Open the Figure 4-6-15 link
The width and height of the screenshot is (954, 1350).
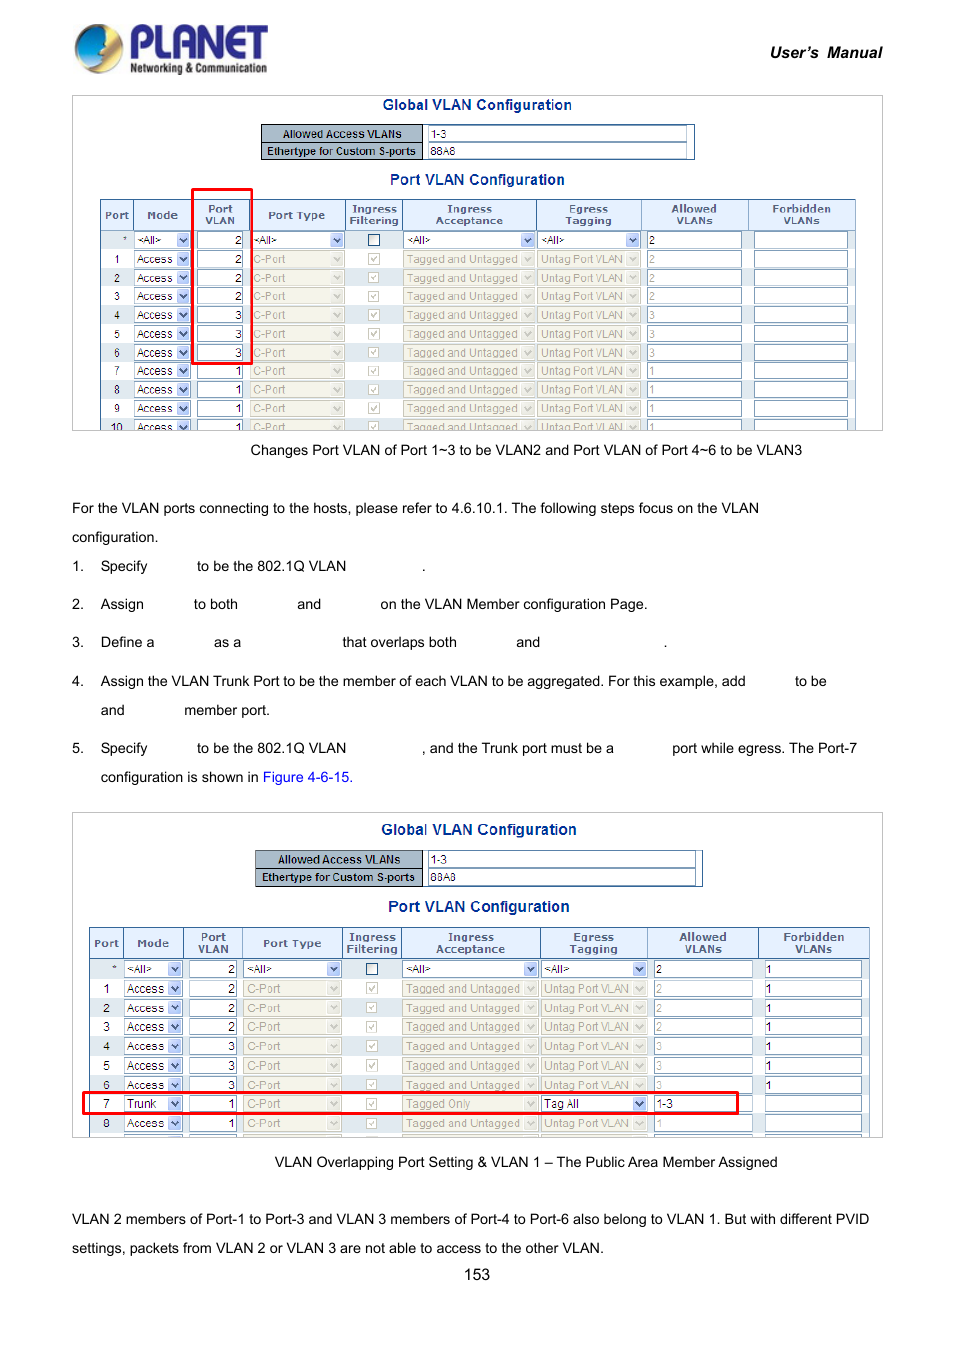(306, 777)
